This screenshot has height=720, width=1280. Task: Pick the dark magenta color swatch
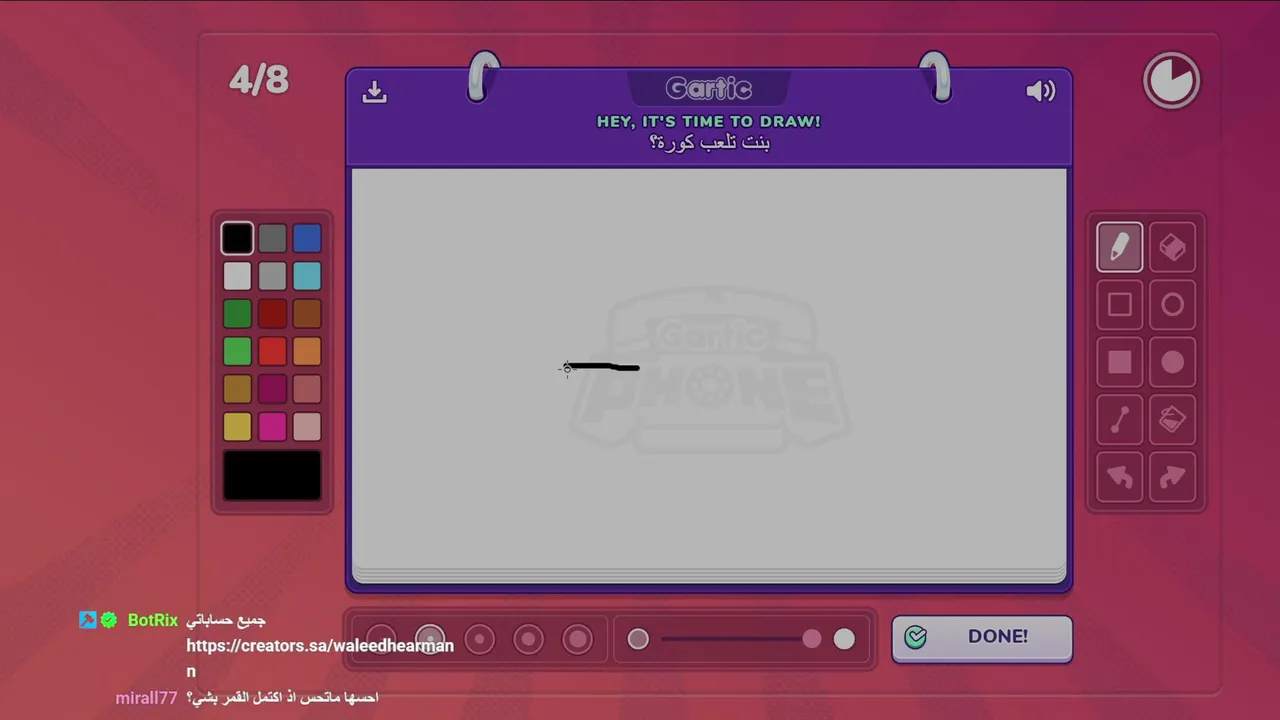272,389
